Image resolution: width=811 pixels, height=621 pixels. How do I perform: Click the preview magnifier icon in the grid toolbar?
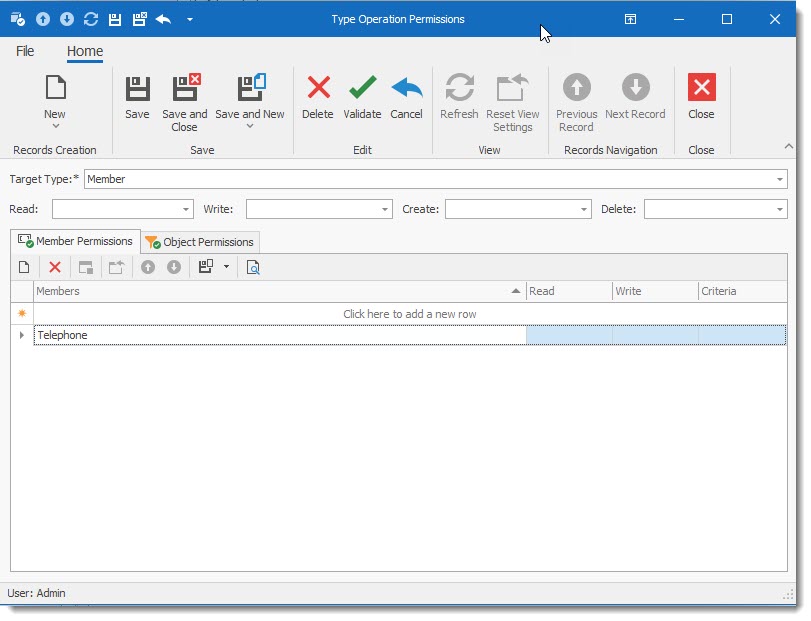253,268
